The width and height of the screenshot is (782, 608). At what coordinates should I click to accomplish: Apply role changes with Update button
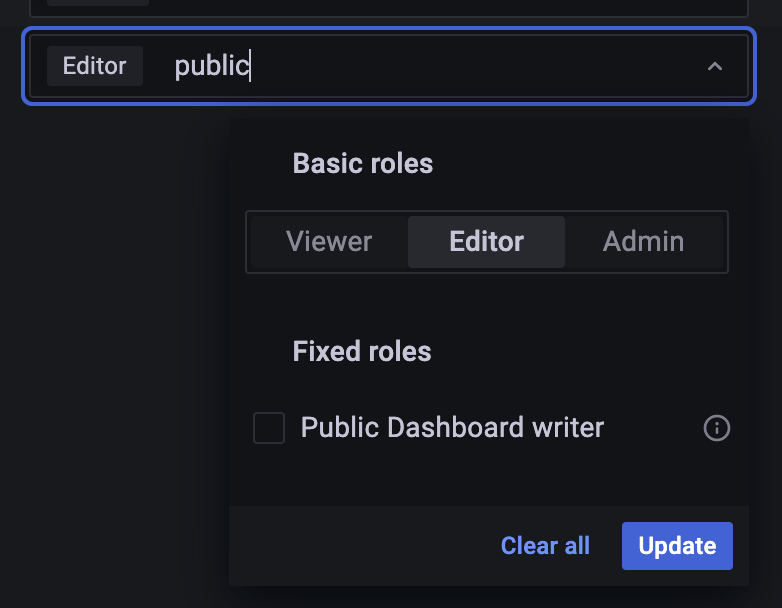tap(677, 545)
